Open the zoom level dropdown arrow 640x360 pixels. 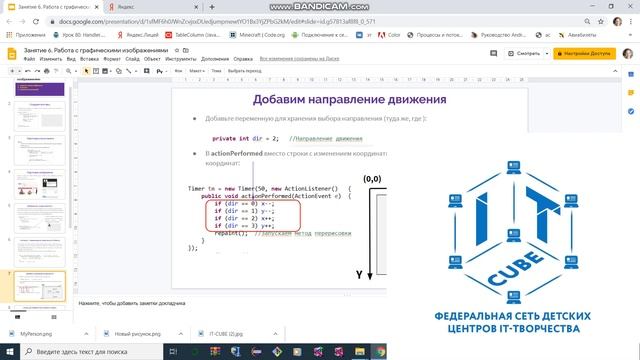coord(76,71)
